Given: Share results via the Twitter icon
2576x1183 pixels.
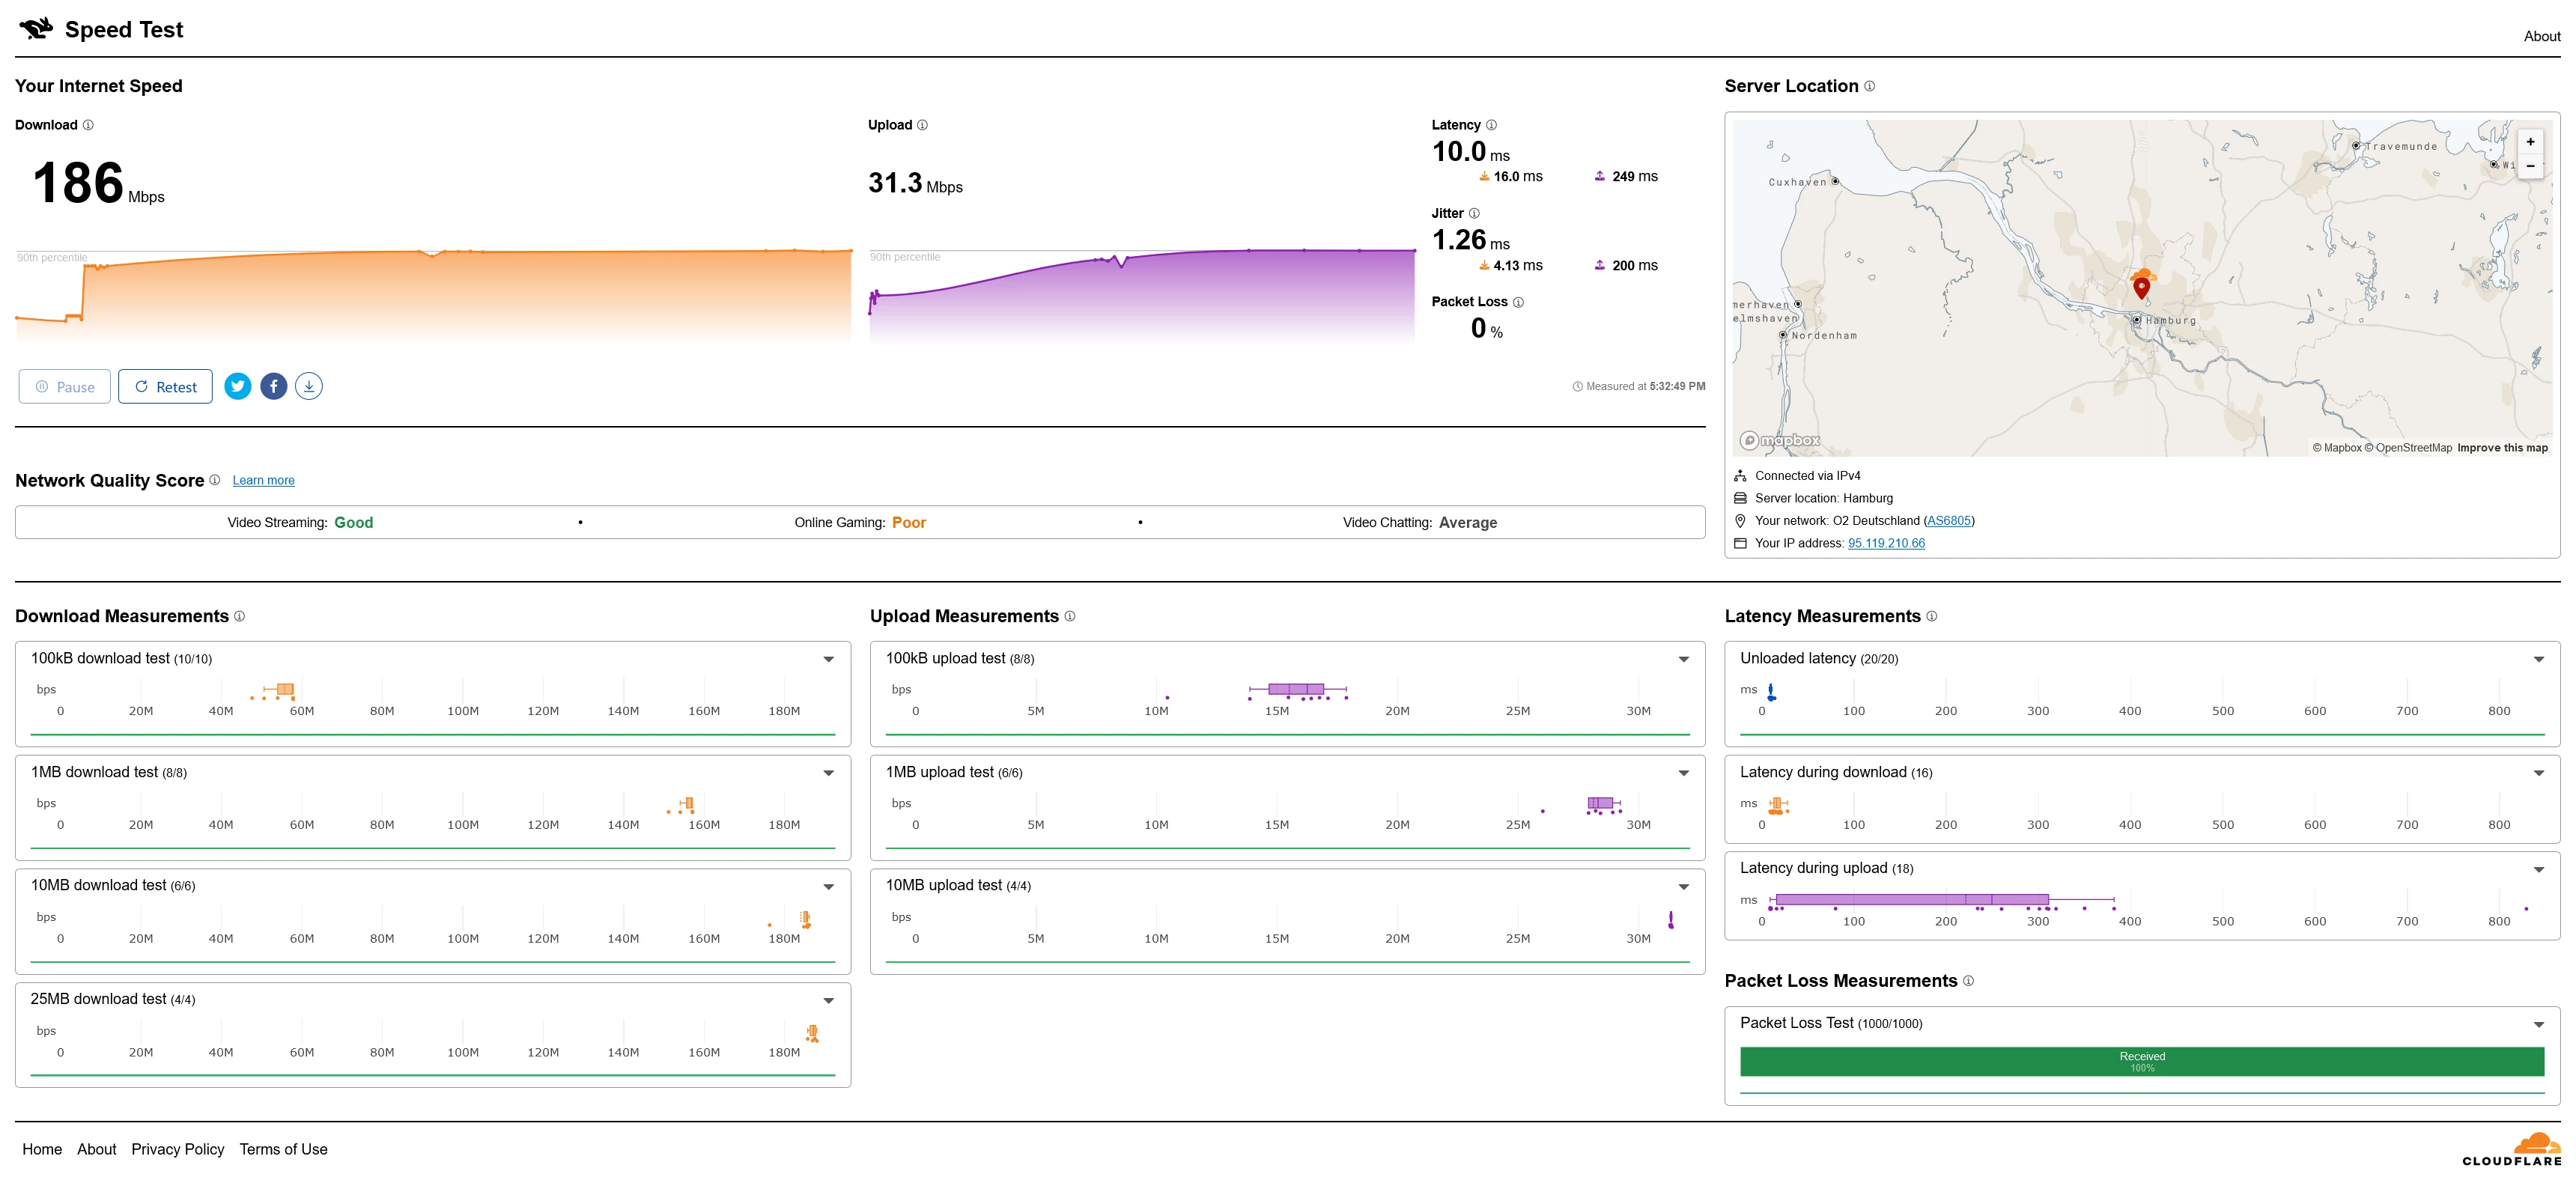Looking at the screenshot, I should (x=237, y=386).
